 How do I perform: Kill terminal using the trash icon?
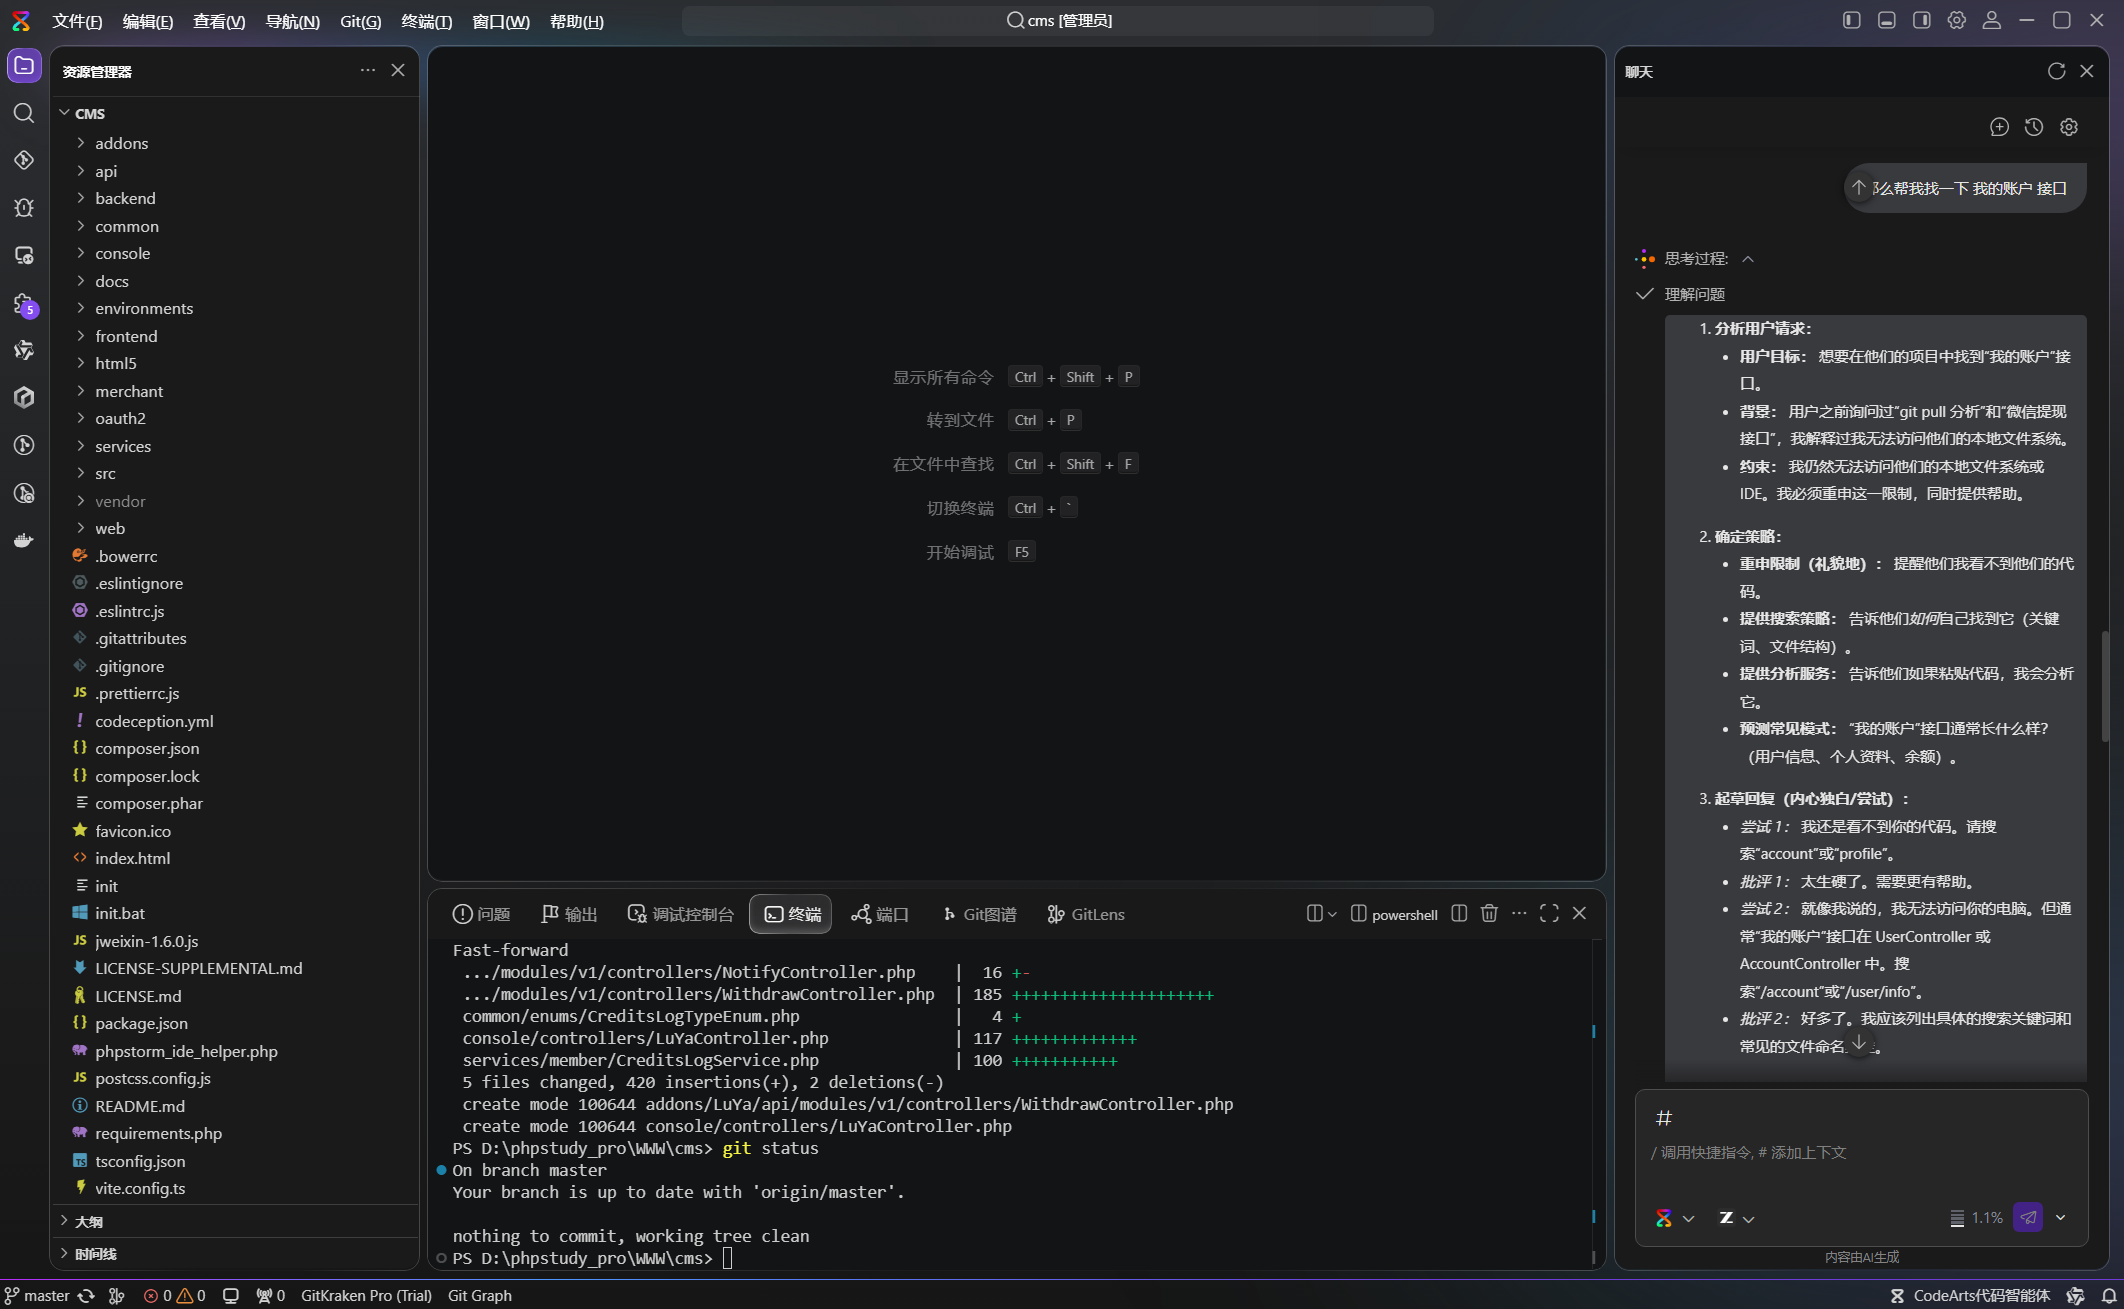coord(1489,913)
